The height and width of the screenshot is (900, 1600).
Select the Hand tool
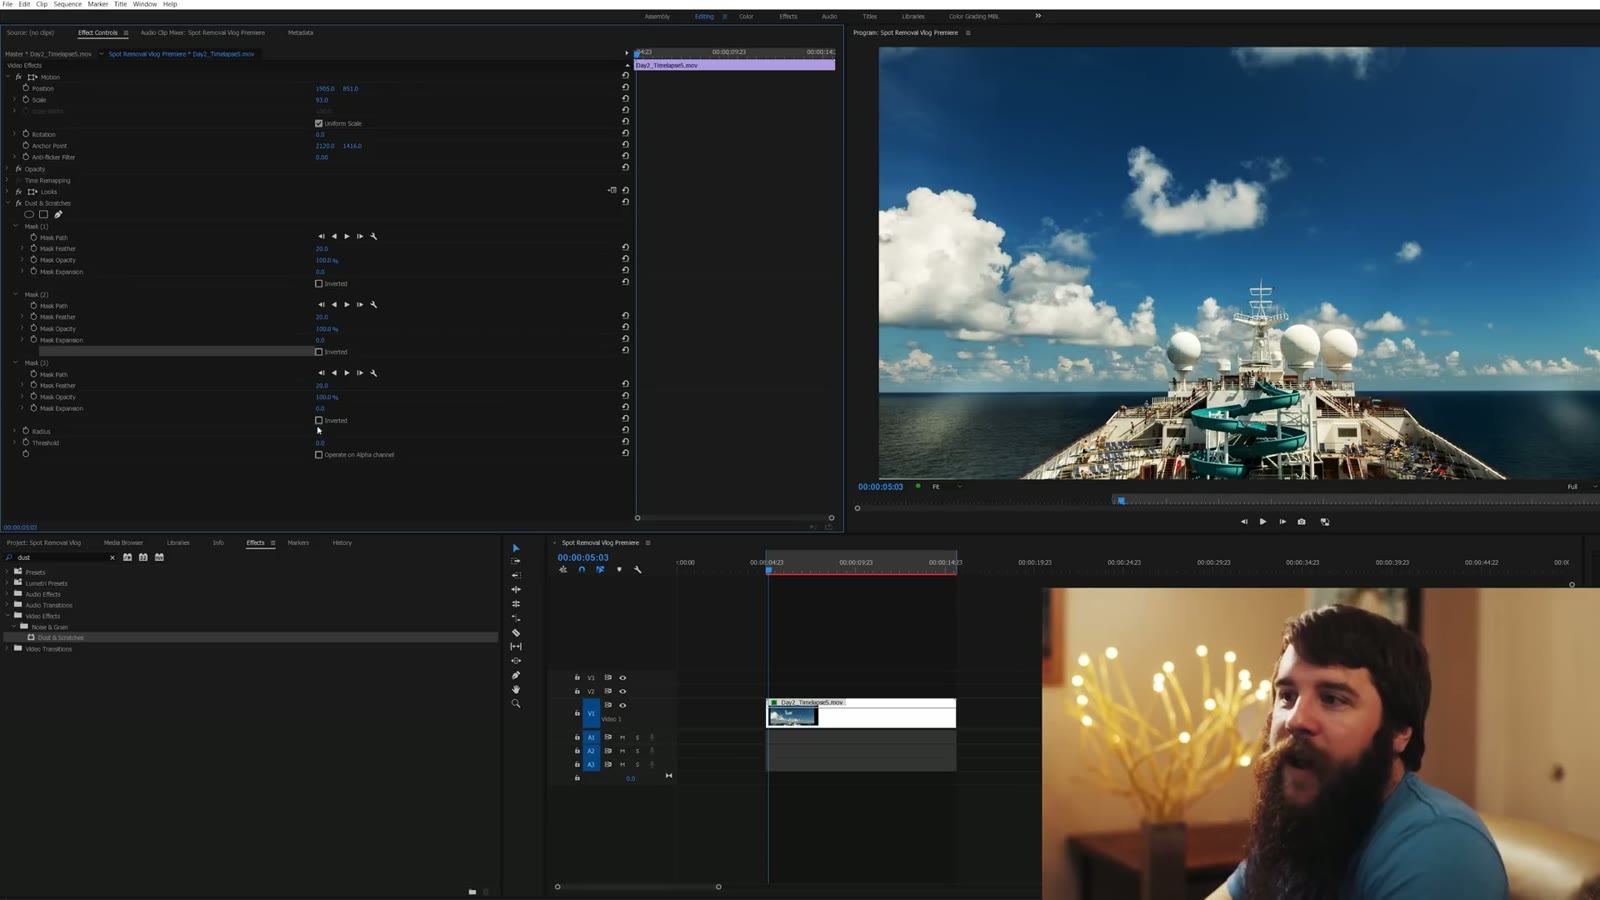[x=516, y=689]
